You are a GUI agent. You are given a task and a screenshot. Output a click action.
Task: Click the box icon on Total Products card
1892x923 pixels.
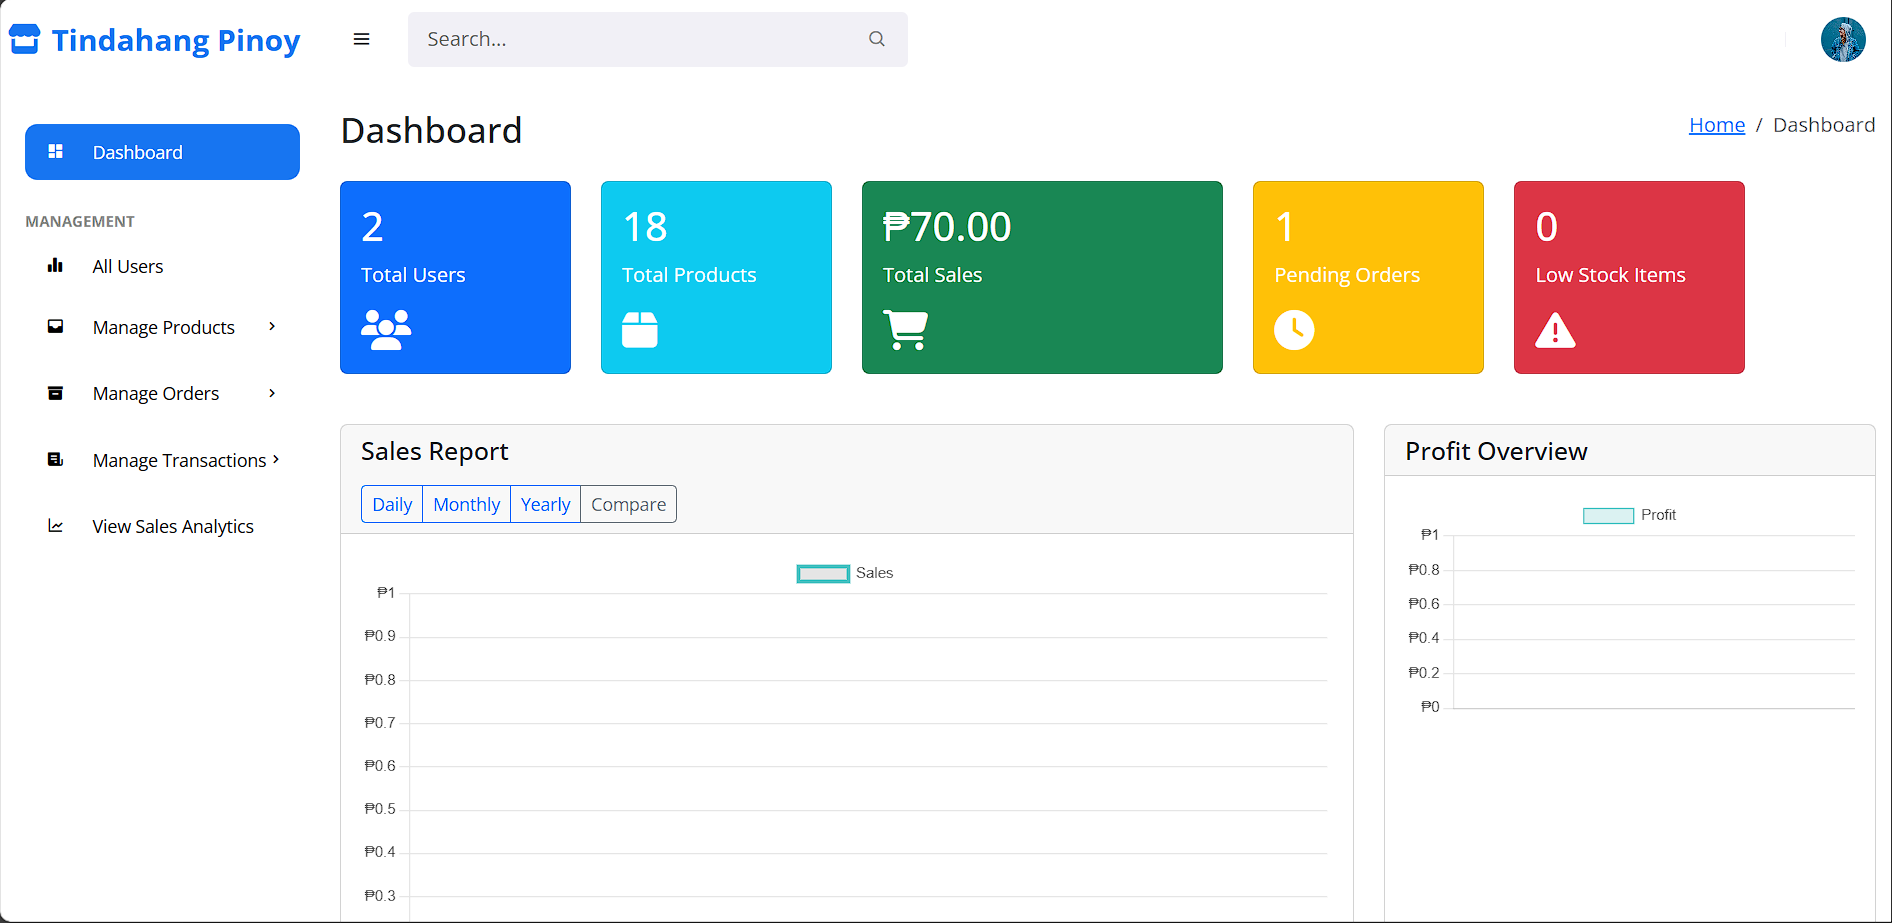(638, 328)
